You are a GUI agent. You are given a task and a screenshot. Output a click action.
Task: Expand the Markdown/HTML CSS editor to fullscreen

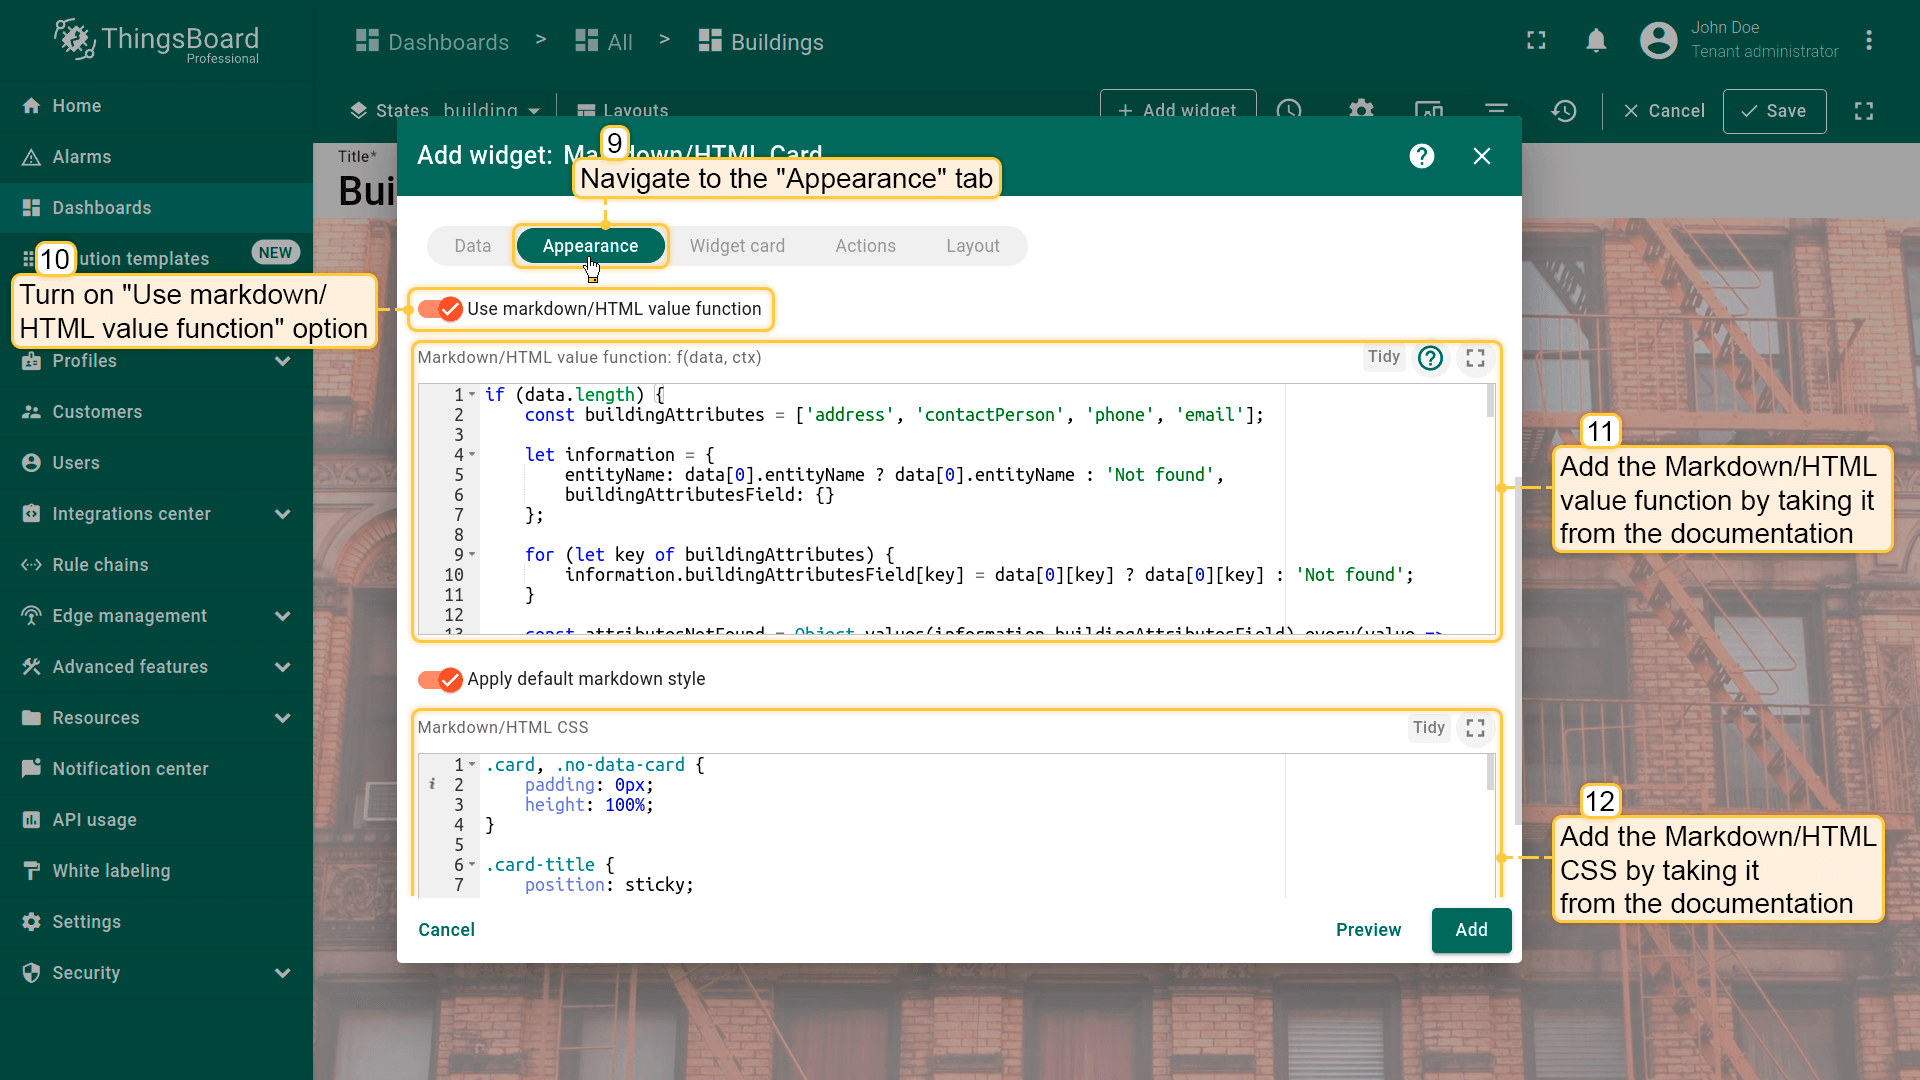click(1475, 728)
